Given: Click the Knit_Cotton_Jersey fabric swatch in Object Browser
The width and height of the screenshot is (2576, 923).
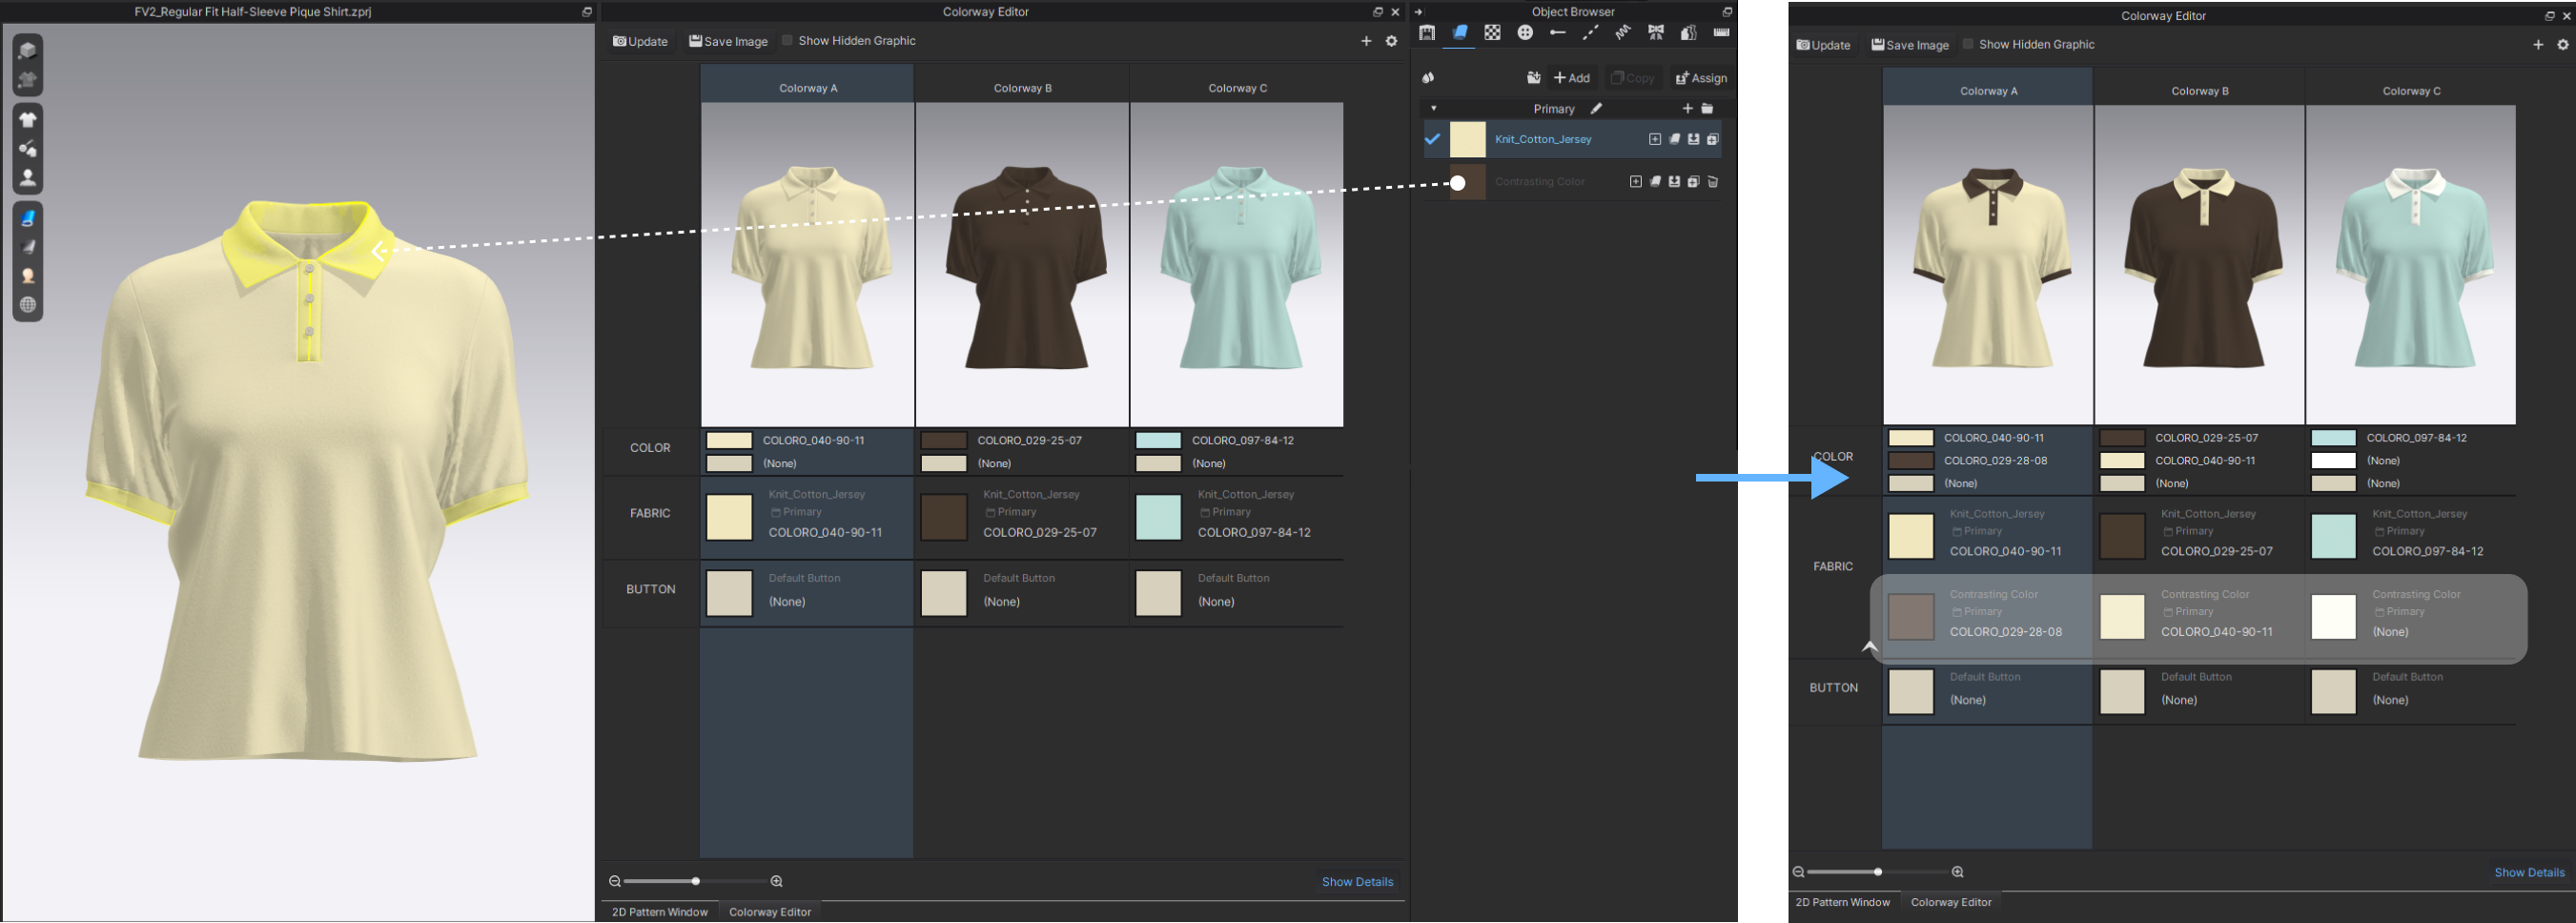Looking at the screenshot, I should point(1467,139).
